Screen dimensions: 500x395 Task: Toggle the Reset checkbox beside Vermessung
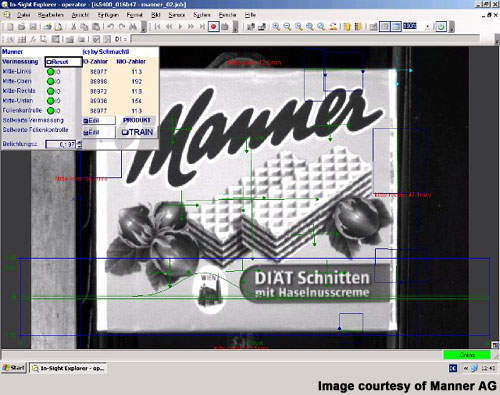click(x=63, y=62)
